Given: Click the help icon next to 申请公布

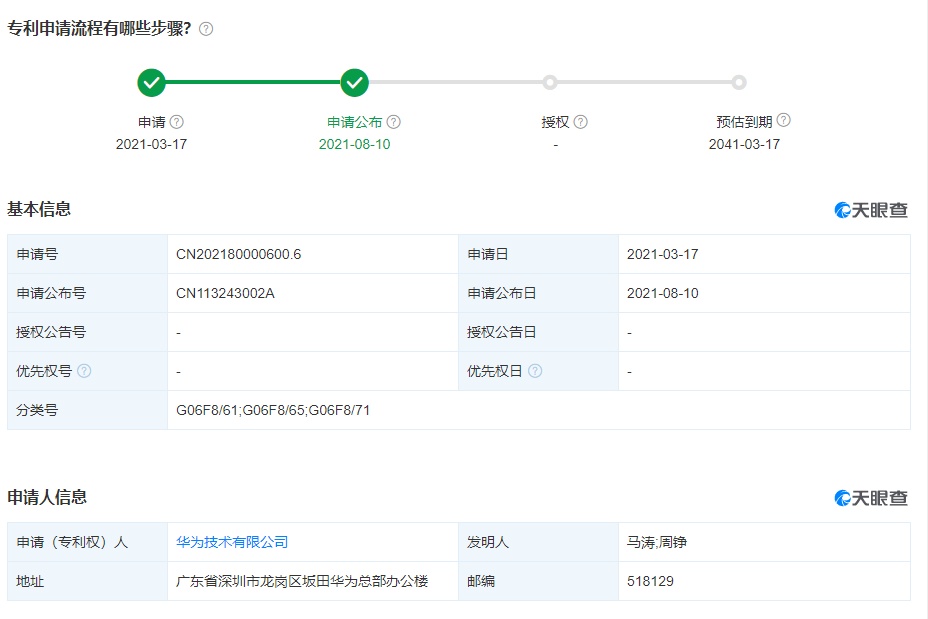Looking at the screenshot, I should pyautogui.click(x=394, y=122).
